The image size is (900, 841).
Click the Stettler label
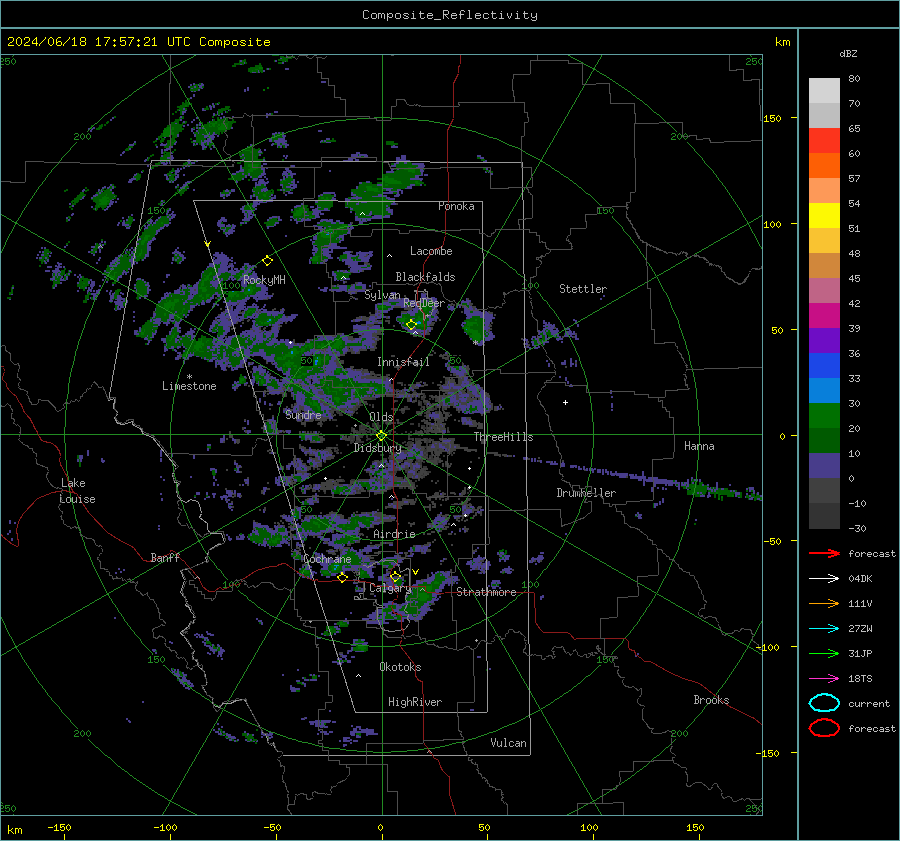tap(583, 289)
